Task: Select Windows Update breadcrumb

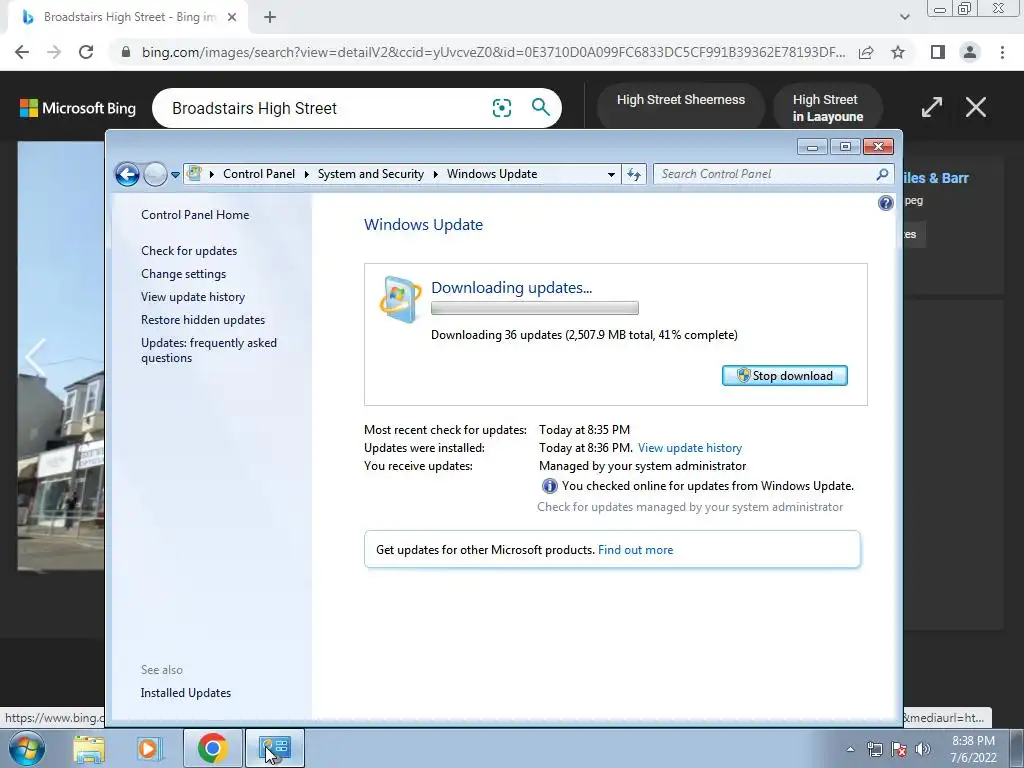Action: pyautogui.click(x=492, y=174)
